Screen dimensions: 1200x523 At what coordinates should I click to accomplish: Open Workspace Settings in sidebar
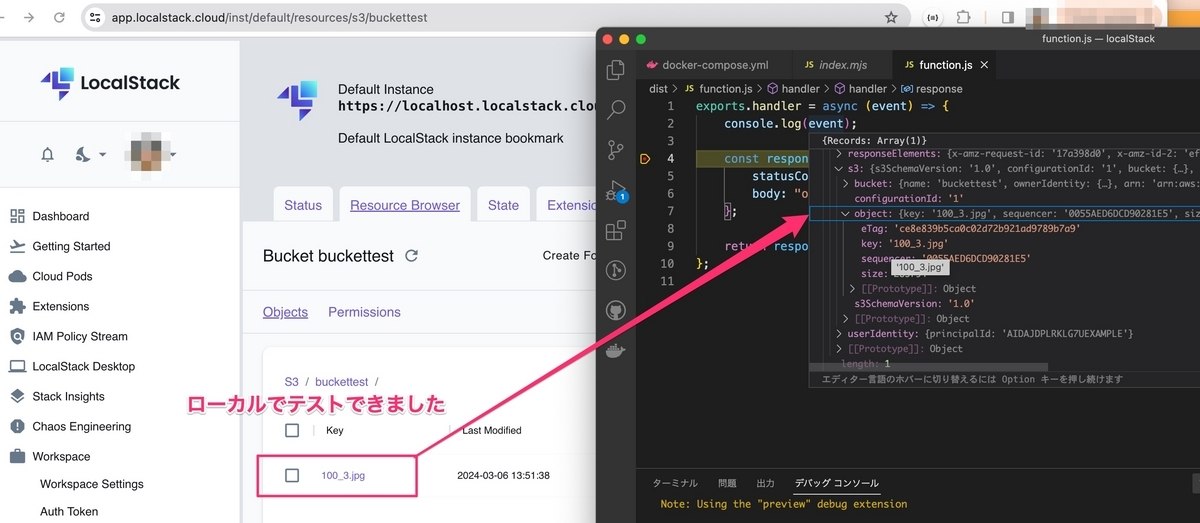92,484
